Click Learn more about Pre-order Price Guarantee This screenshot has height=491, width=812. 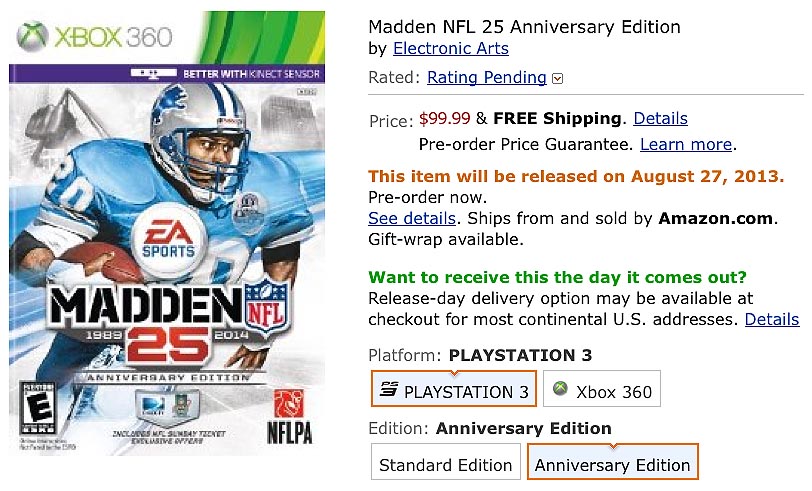(x=685, y=145)
